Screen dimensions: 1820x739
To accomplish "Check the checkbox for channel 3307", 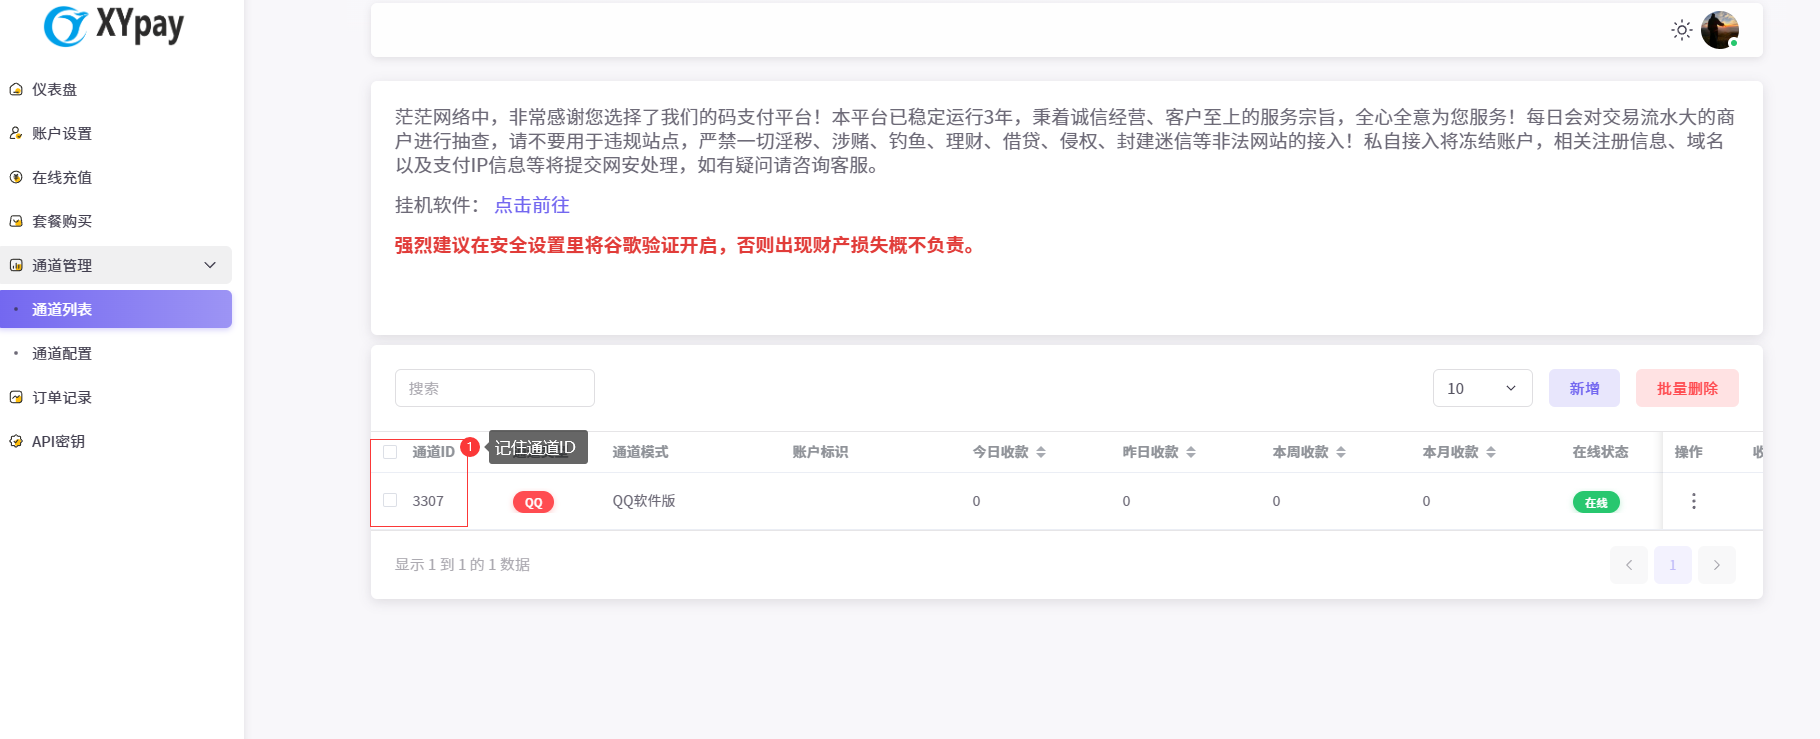I will (390, 501).
